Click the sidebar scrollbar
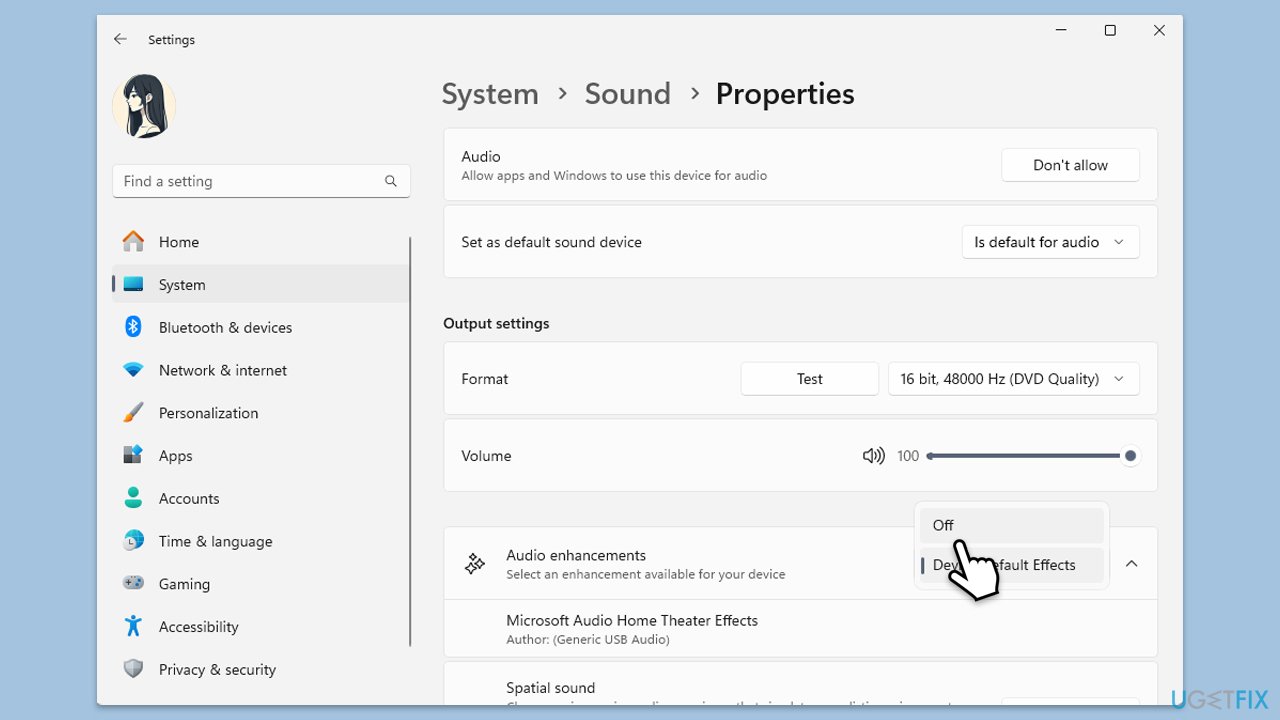 411,440
